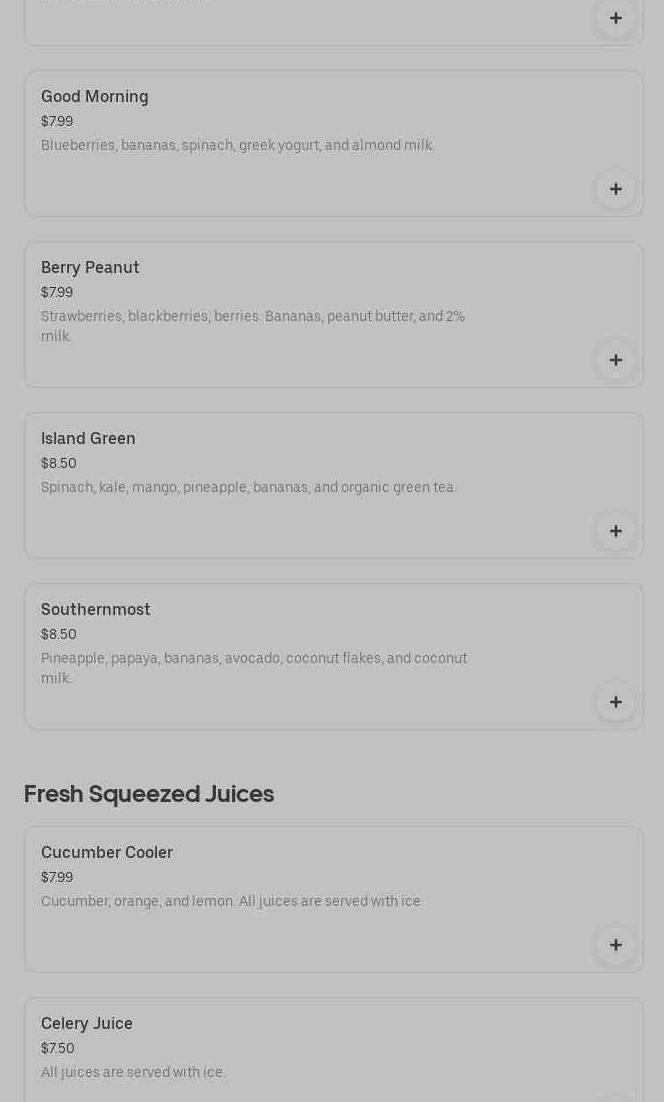View the Southernmost item title
This screenshot has height=1102, width=664.
coord(96,610)
